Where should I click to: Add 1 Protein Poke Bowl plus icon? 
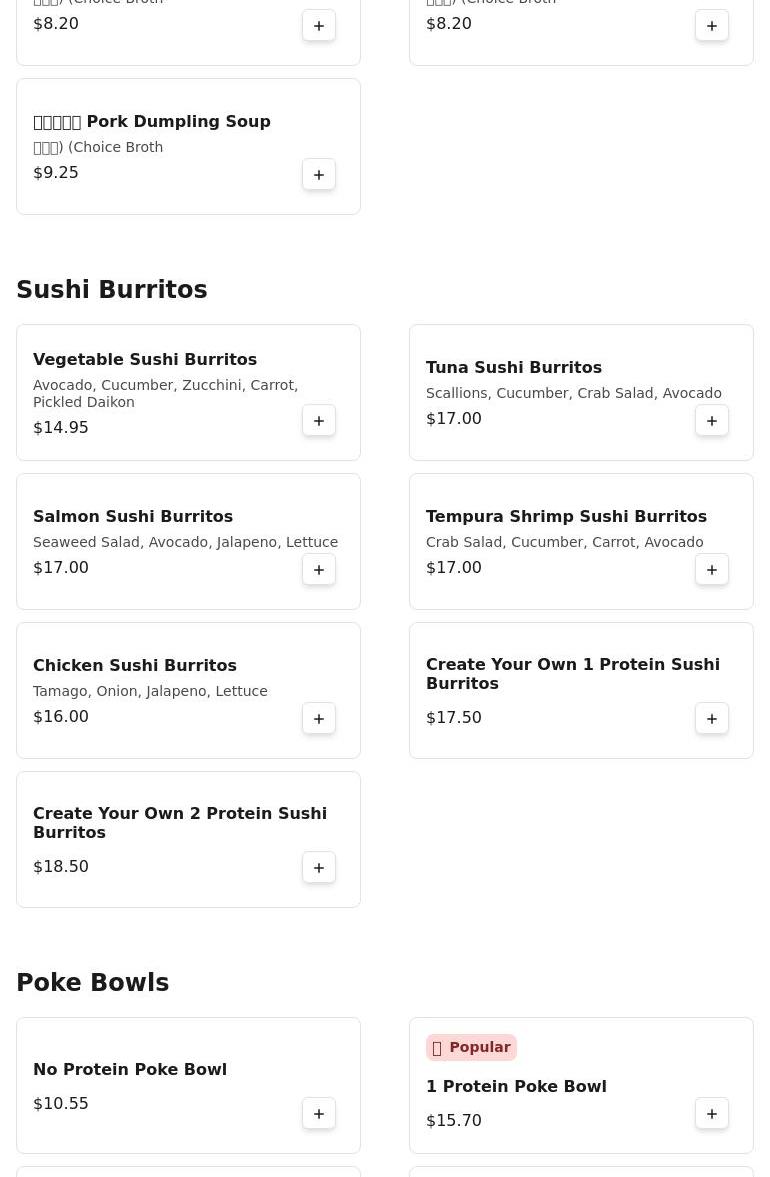(x=711, y=1114)
